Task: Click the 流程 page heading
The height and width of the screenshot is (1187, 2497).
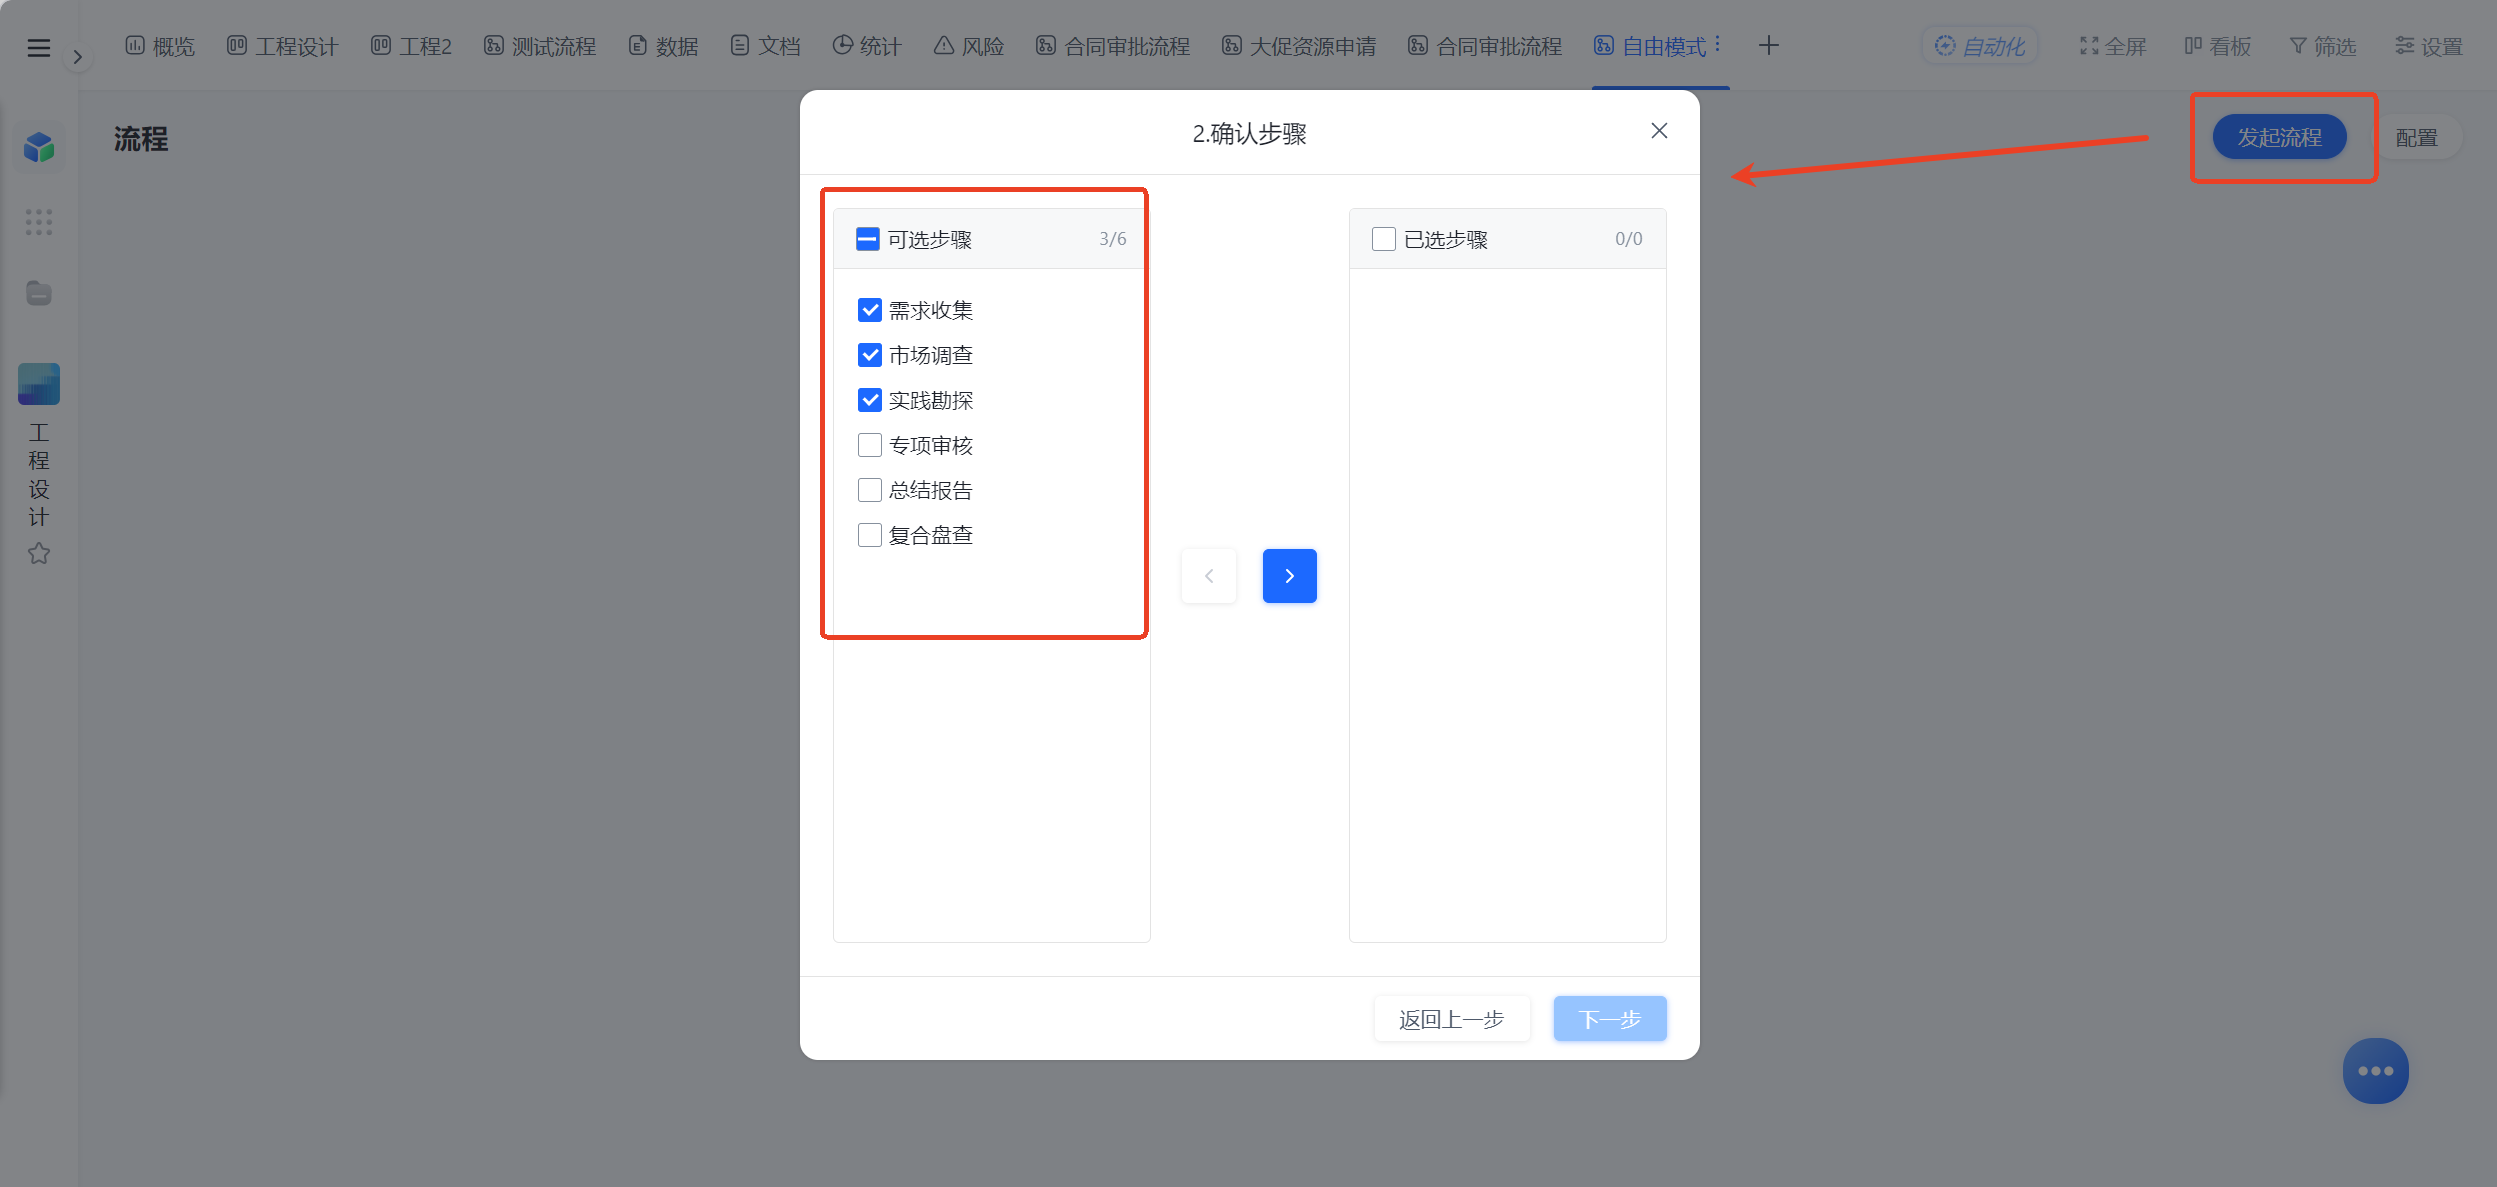Action: coord(141,139)
